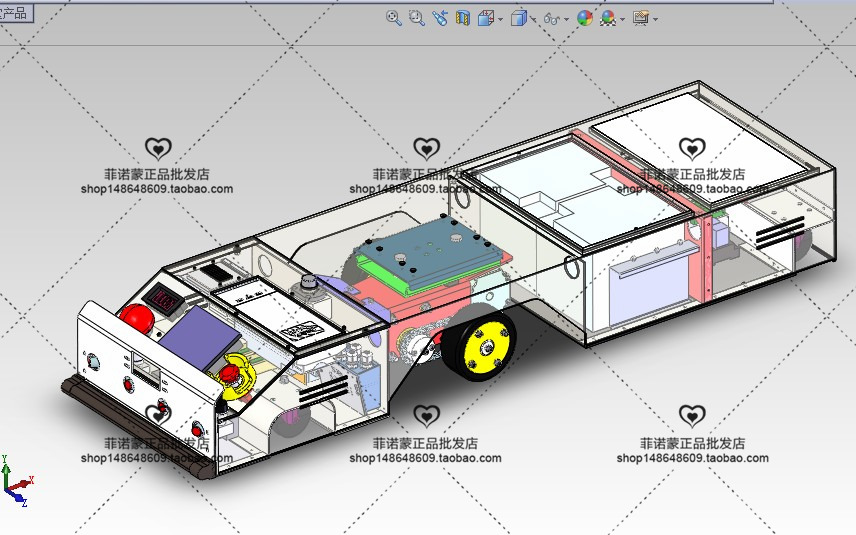Open the View Settings monitor icon
Screen dimensions: 856x535
click(641, 18)
